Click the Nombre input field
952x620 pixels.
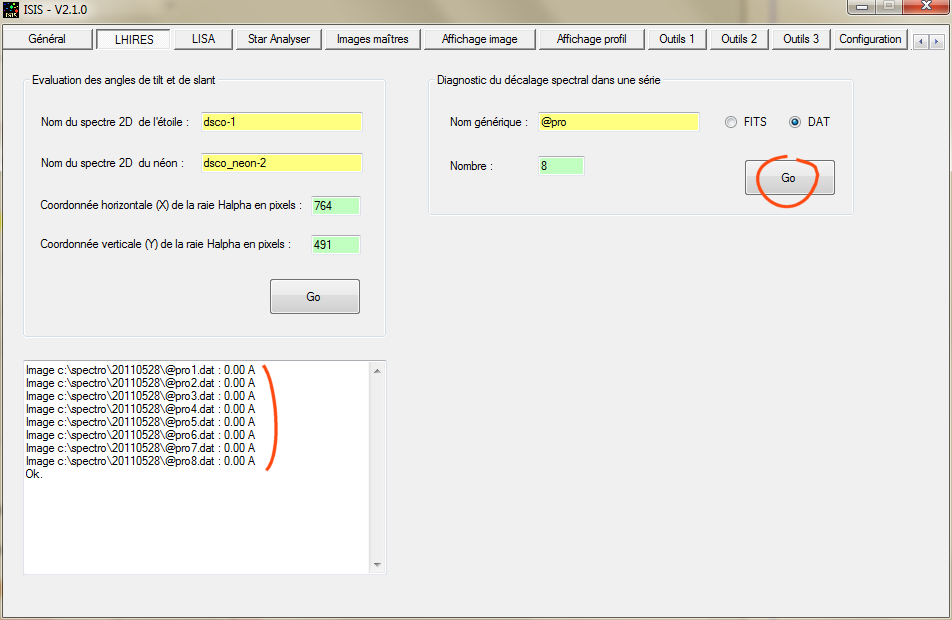click(x=560, y=165)
